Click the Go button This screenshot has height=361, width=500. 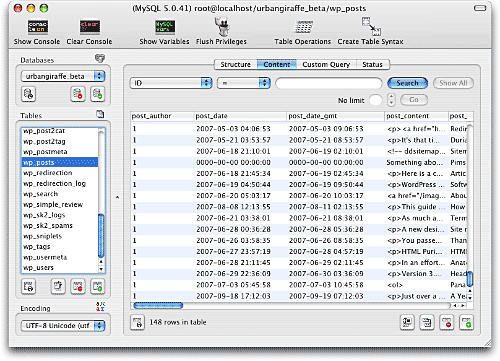414,100
